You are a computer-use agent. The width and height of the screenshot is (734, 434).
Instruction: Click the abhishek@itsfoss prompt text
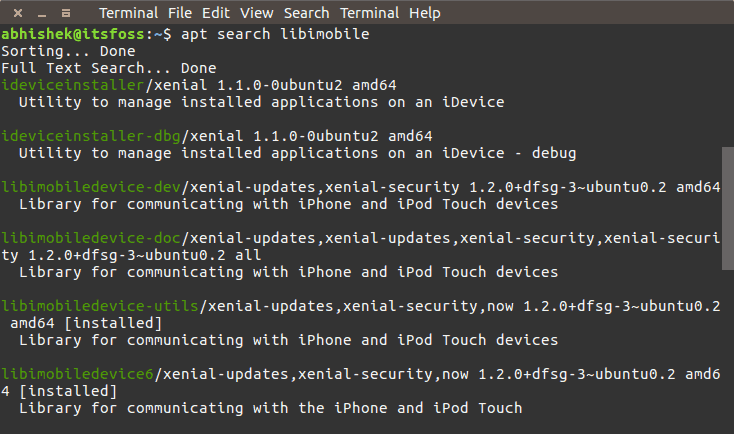tap(72, 34)
